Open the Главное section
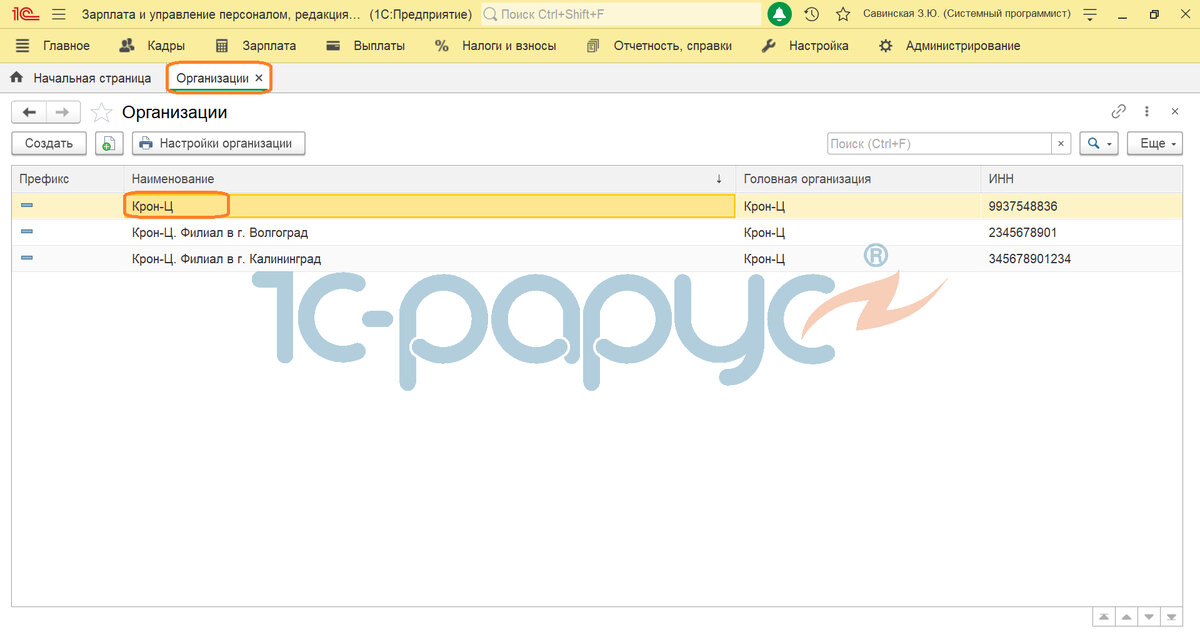This screenshot has height=634, width=1200. click(53, 46)
